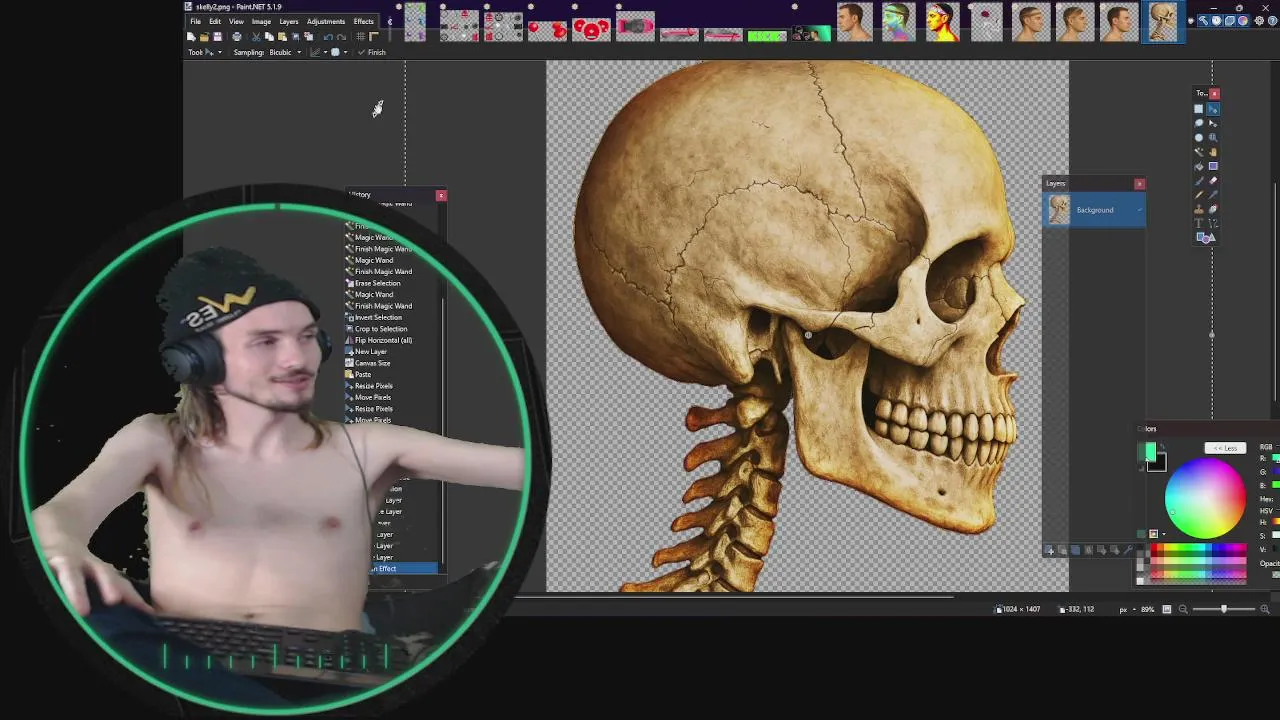Select the Paint Bucket tool

point(1198,166)
